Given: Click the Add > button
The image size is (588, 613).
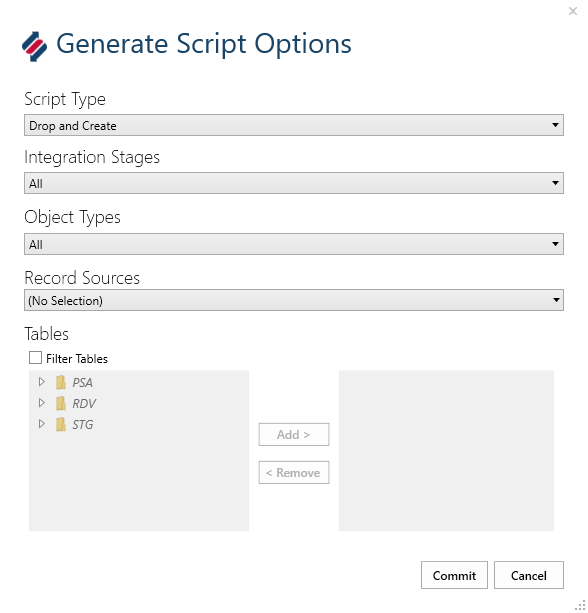Looking at the screenshot, I should [294, 434].
